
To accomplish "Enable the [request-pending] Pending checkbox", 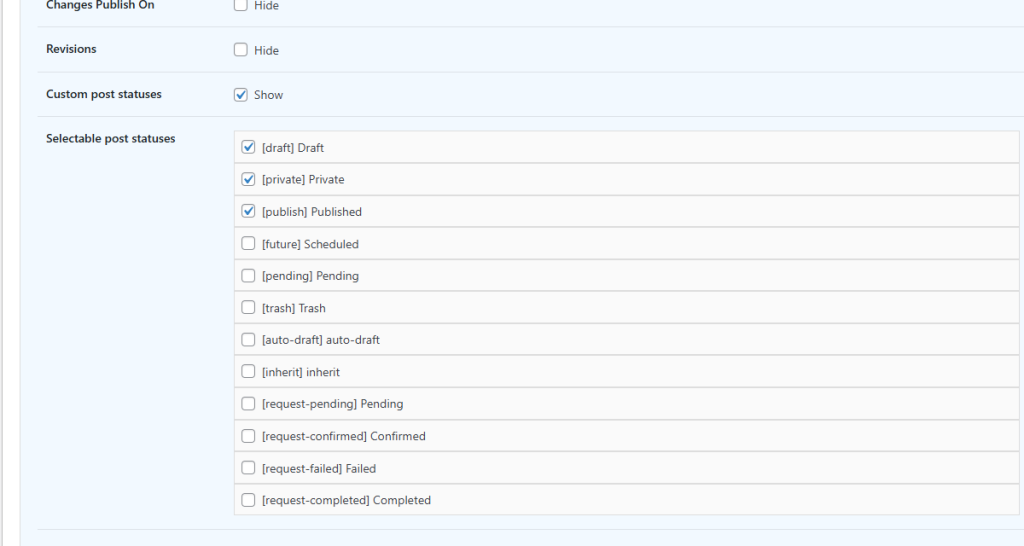I will point(249,403).
